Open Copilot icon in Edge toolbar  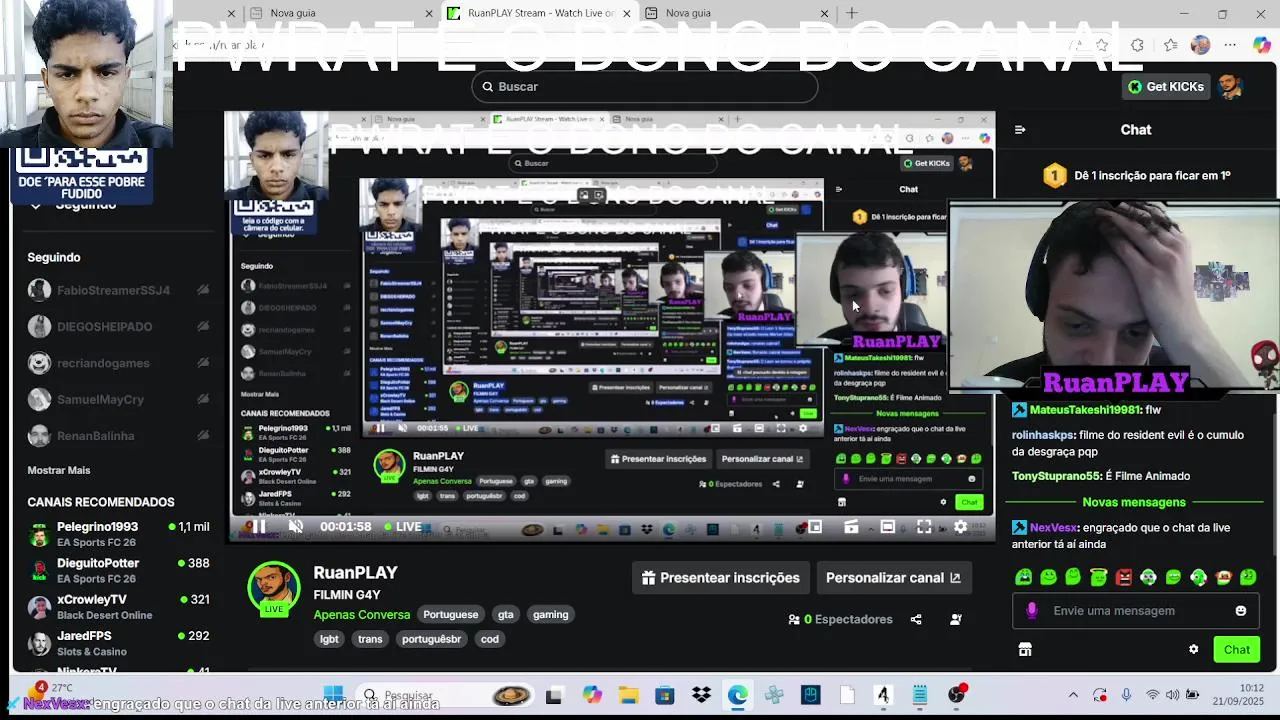[1261, 45]
